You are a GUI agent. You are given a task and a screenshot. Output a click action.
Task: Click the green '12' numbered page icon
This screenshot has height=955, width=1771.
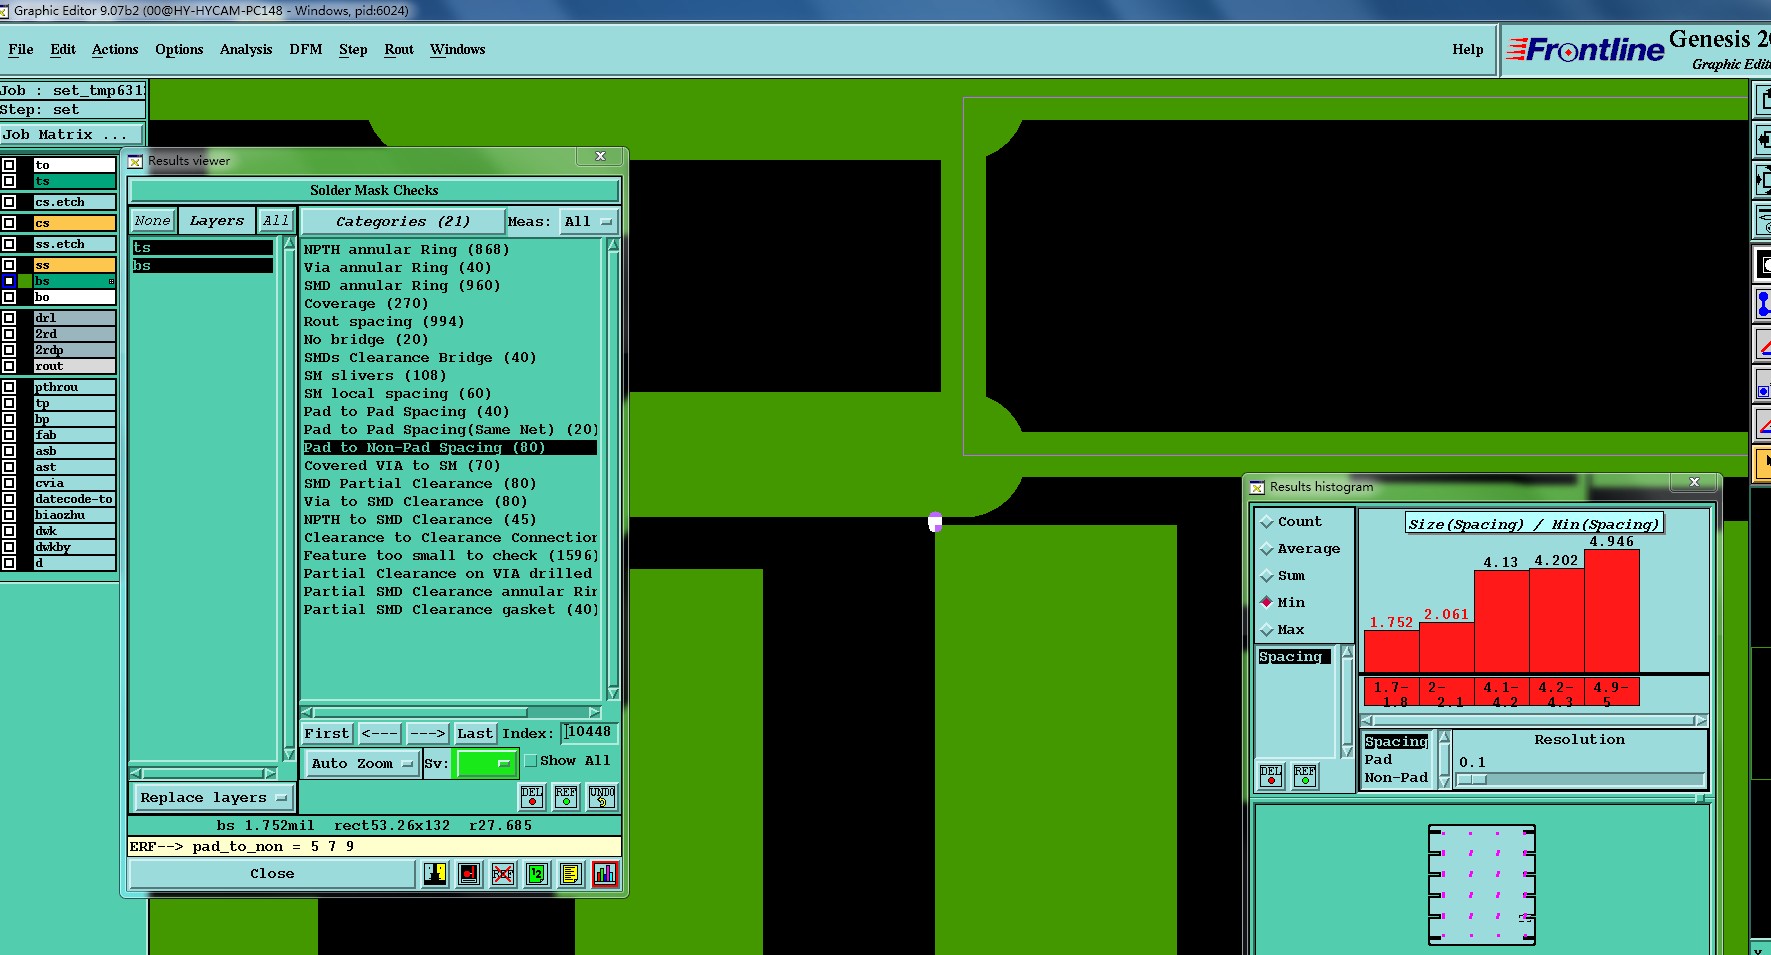click(x=537, y=874)
